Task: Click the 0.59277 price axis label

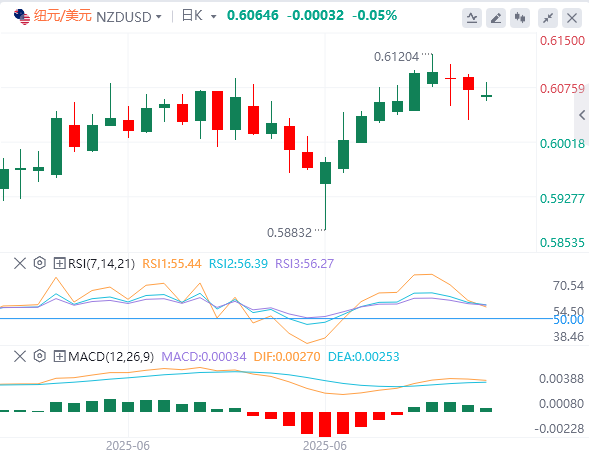Action: click(562, 198)
